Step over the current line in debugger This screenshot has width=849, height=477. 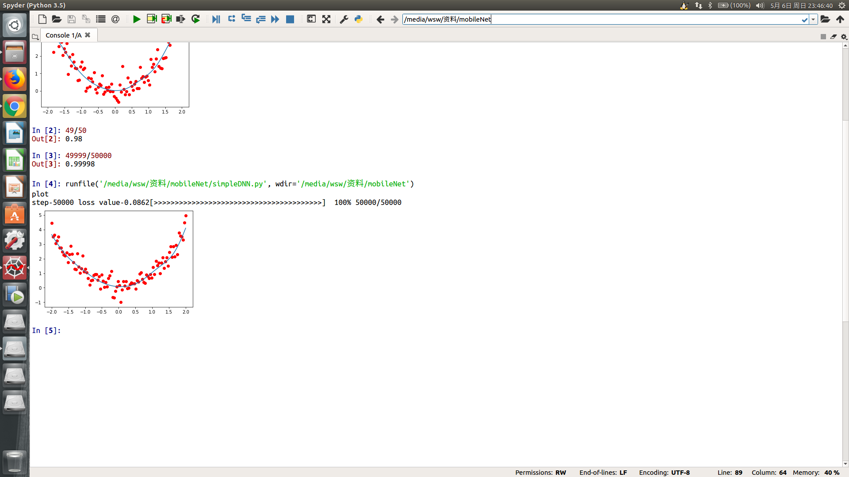pos(231,19)
